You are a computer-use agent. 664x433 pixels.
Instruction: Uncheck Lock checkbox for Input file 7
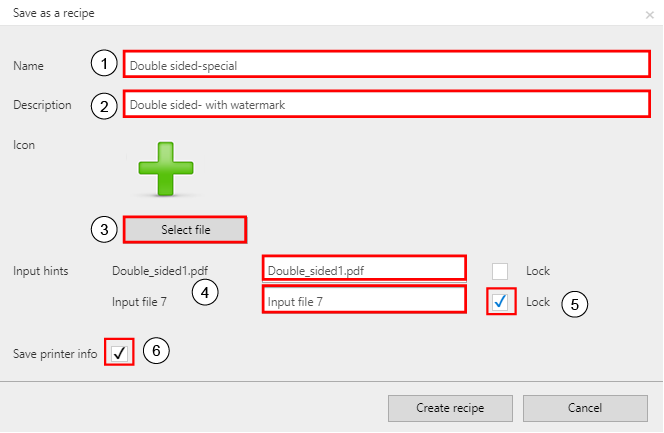[x=501, y=300]
